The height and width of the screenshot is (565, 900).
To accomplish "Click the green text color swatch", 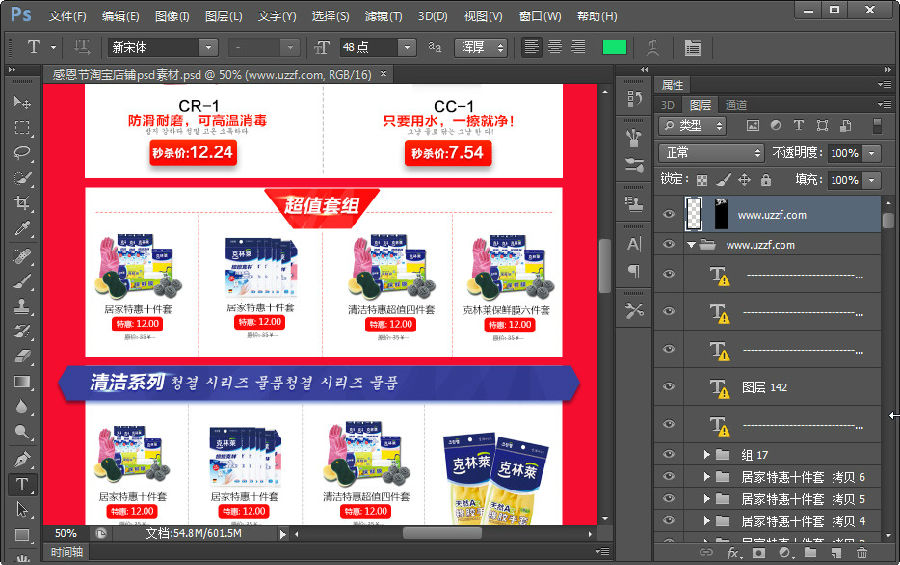I will click(613, 47).
